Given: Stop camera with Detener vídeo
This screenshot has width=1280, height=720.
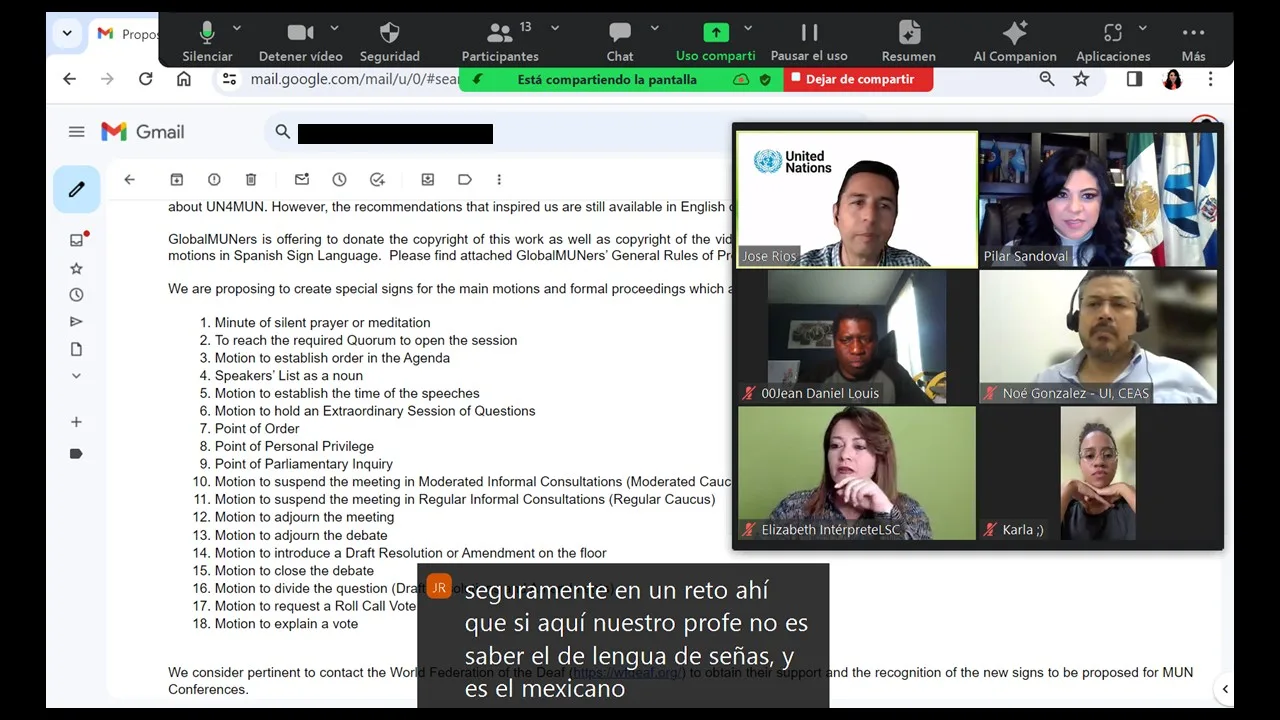Looking at the screenshot, I should (x=300, y=41).
